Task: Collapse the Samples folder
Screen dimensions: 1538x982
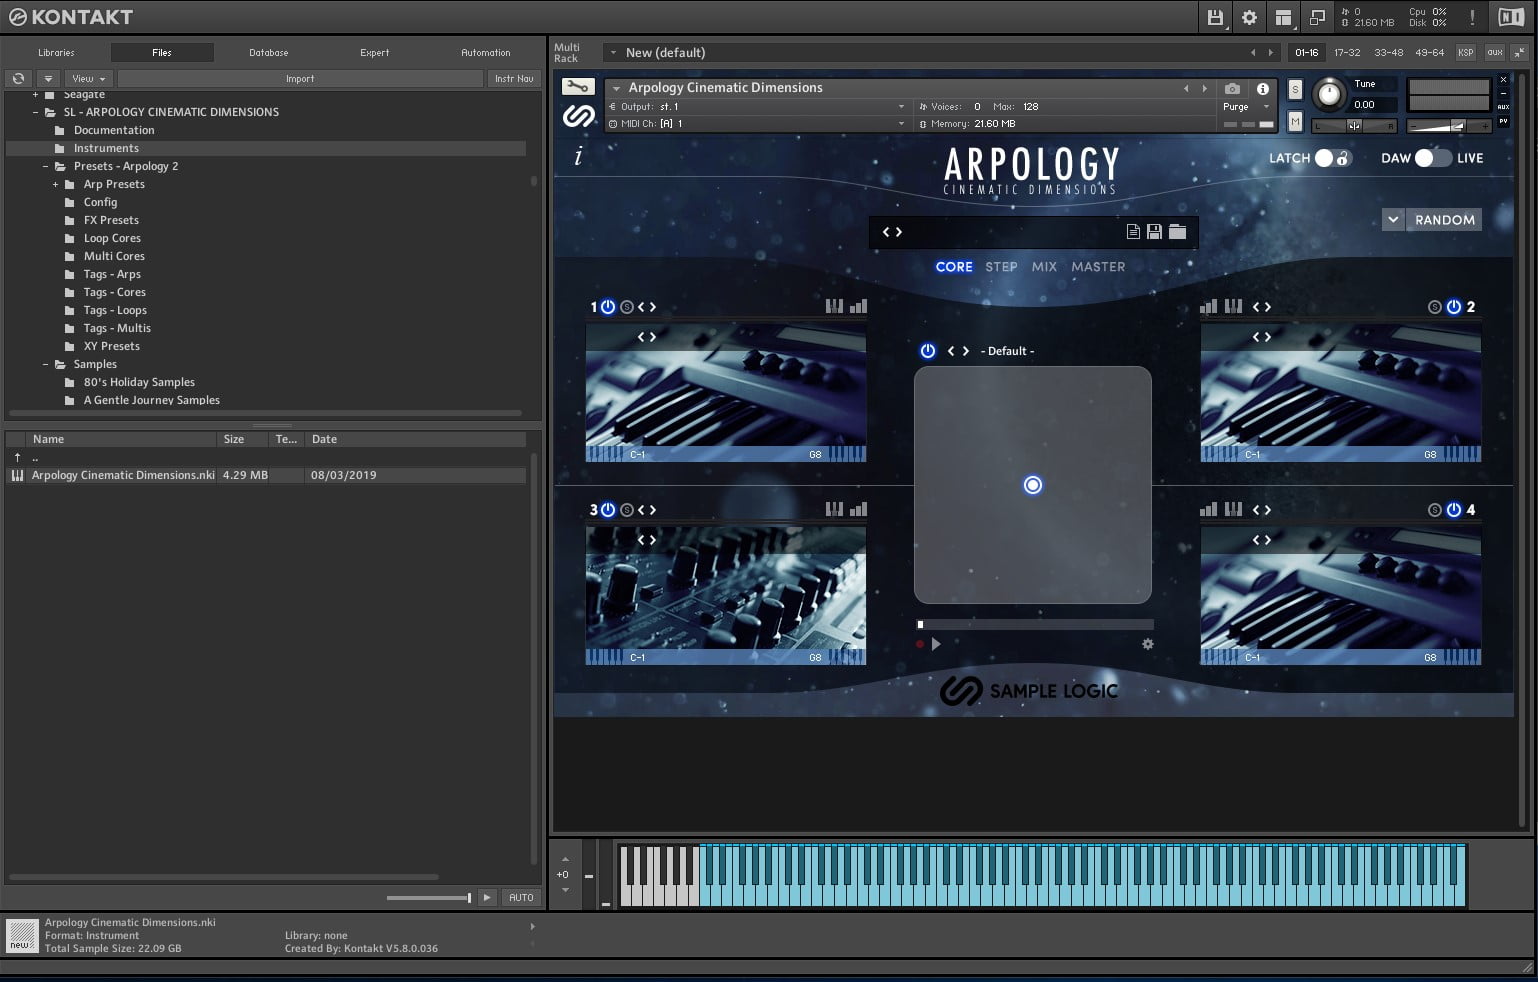Action: (x=46, y=364)
